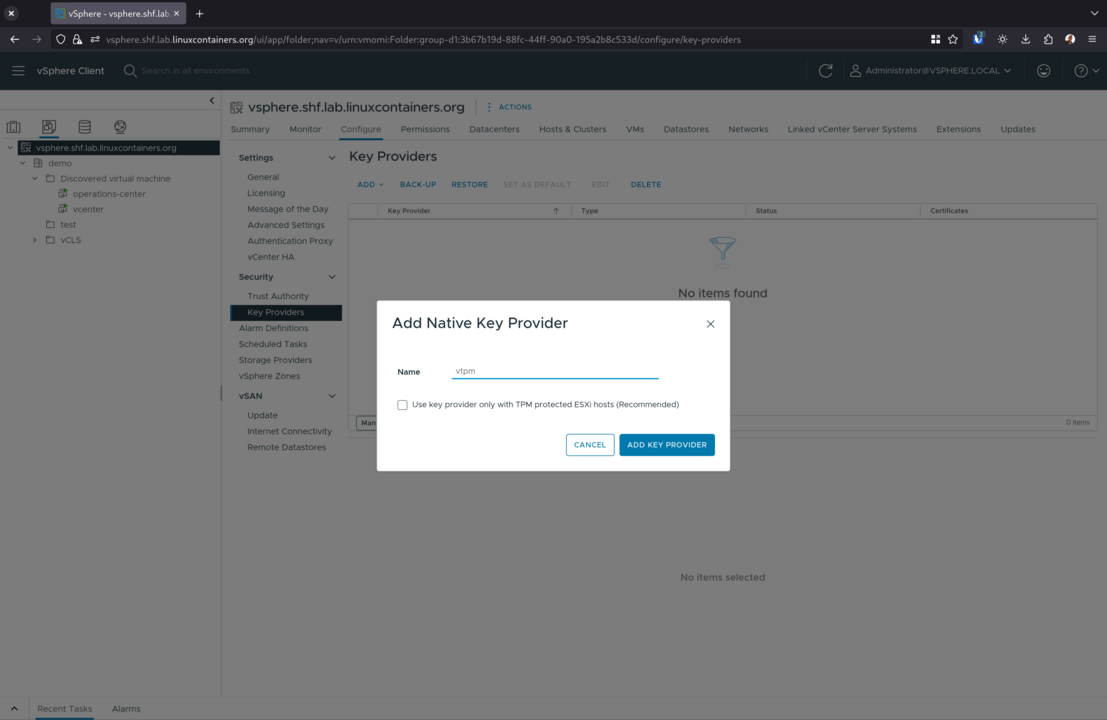1107x720 pixels.
Task: Click the ADD KEY PROVIDER button
Action: point(667,445)
